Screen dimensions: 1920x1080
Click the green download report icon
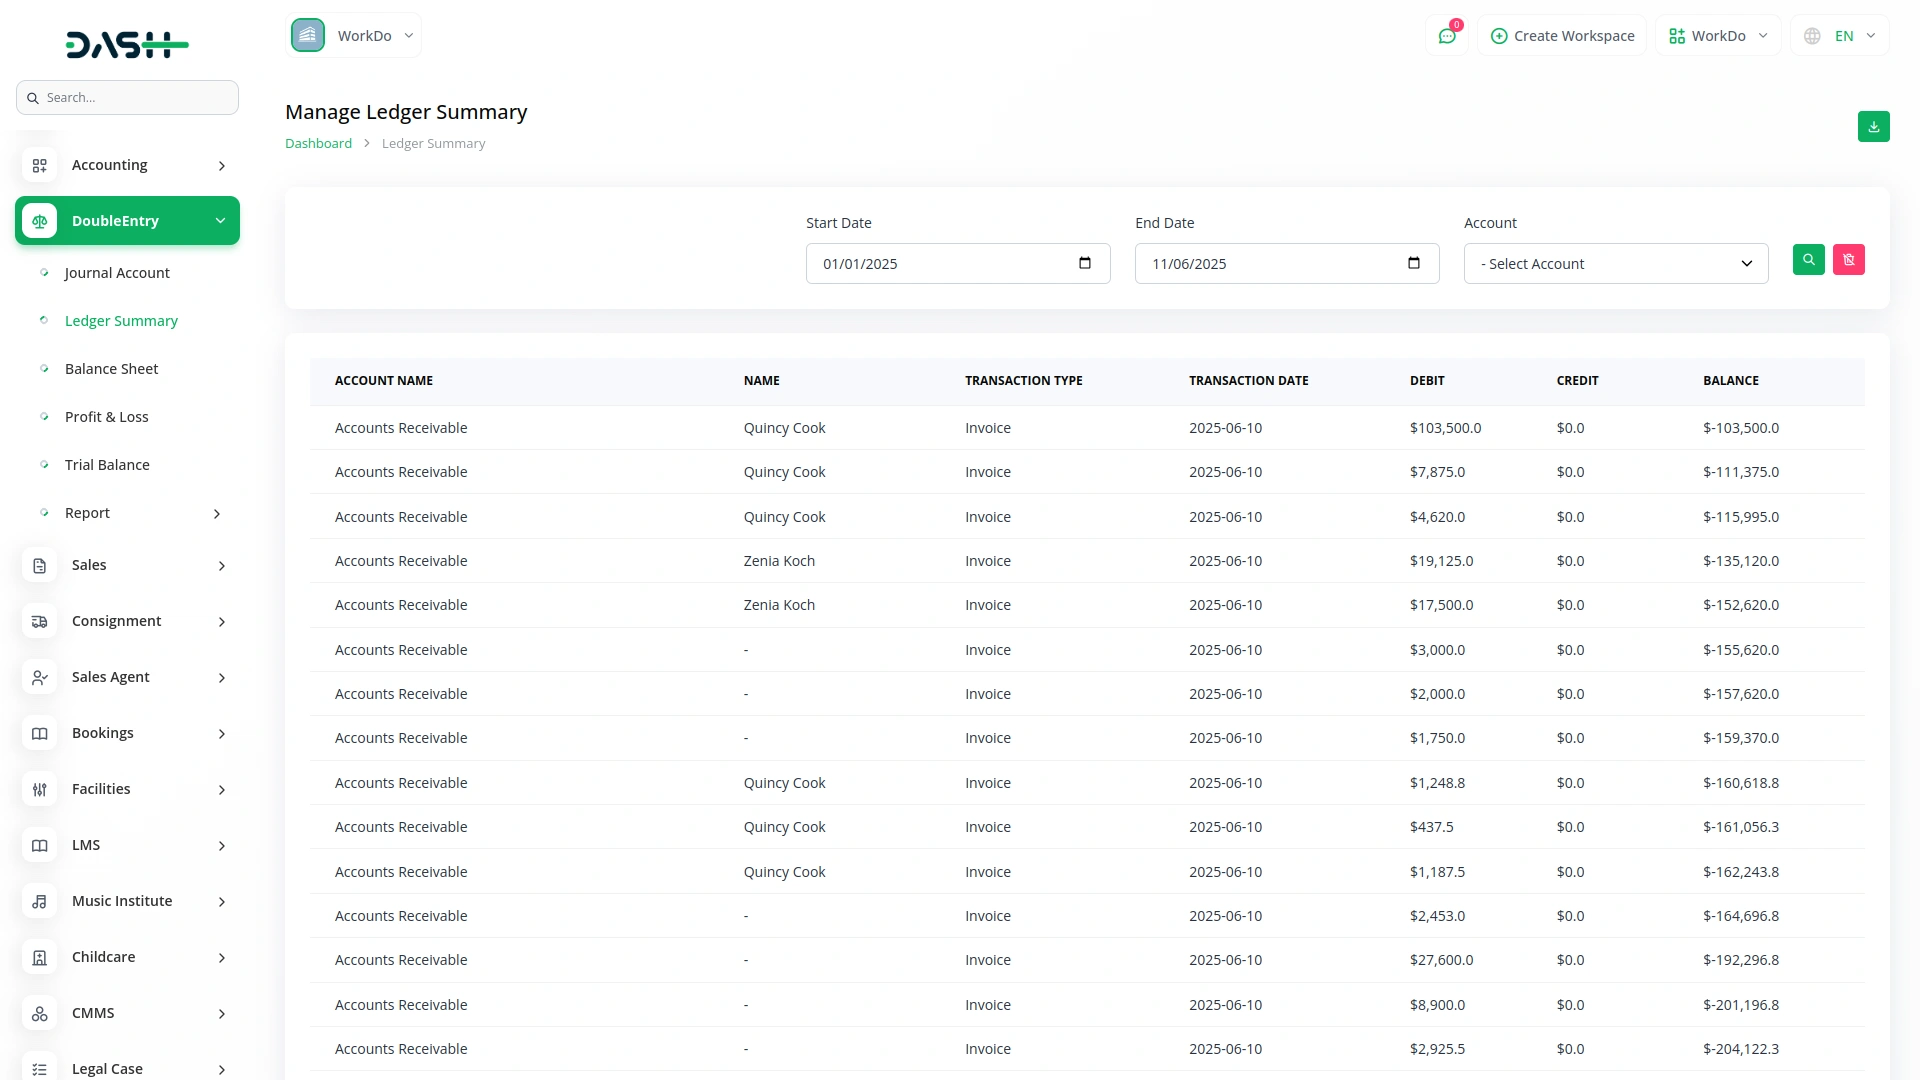pos(1873,127)
